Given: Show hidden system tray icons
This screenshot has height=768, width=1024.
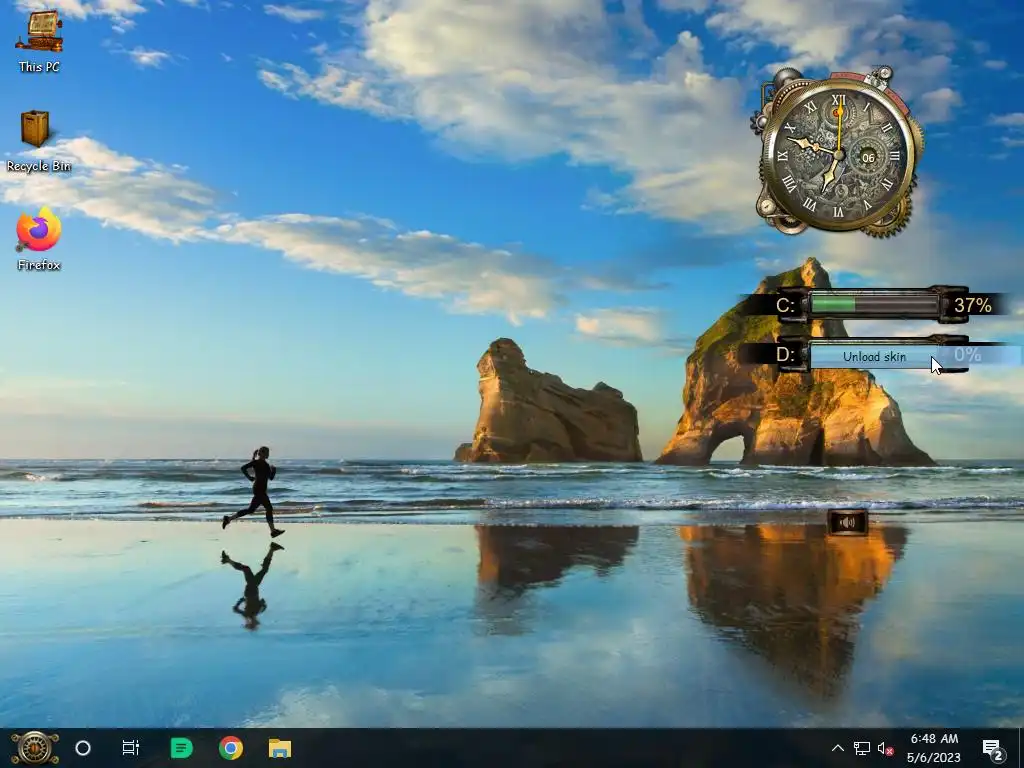Looking at the screenshot, I should point(837,748).
